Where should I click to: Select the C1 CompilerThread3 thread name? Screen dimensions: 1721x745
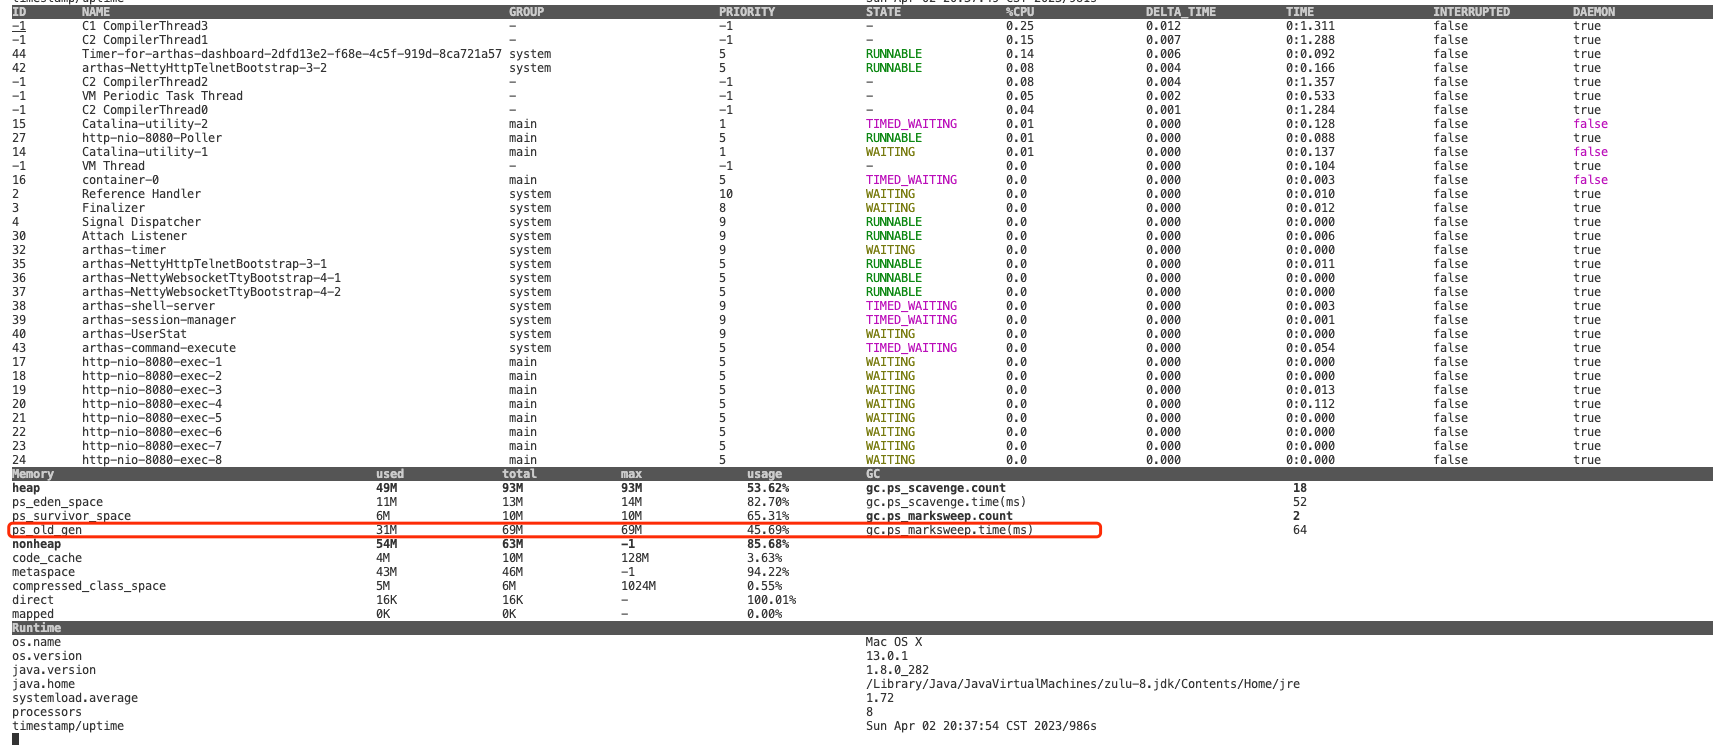click(x=145, y=26)
